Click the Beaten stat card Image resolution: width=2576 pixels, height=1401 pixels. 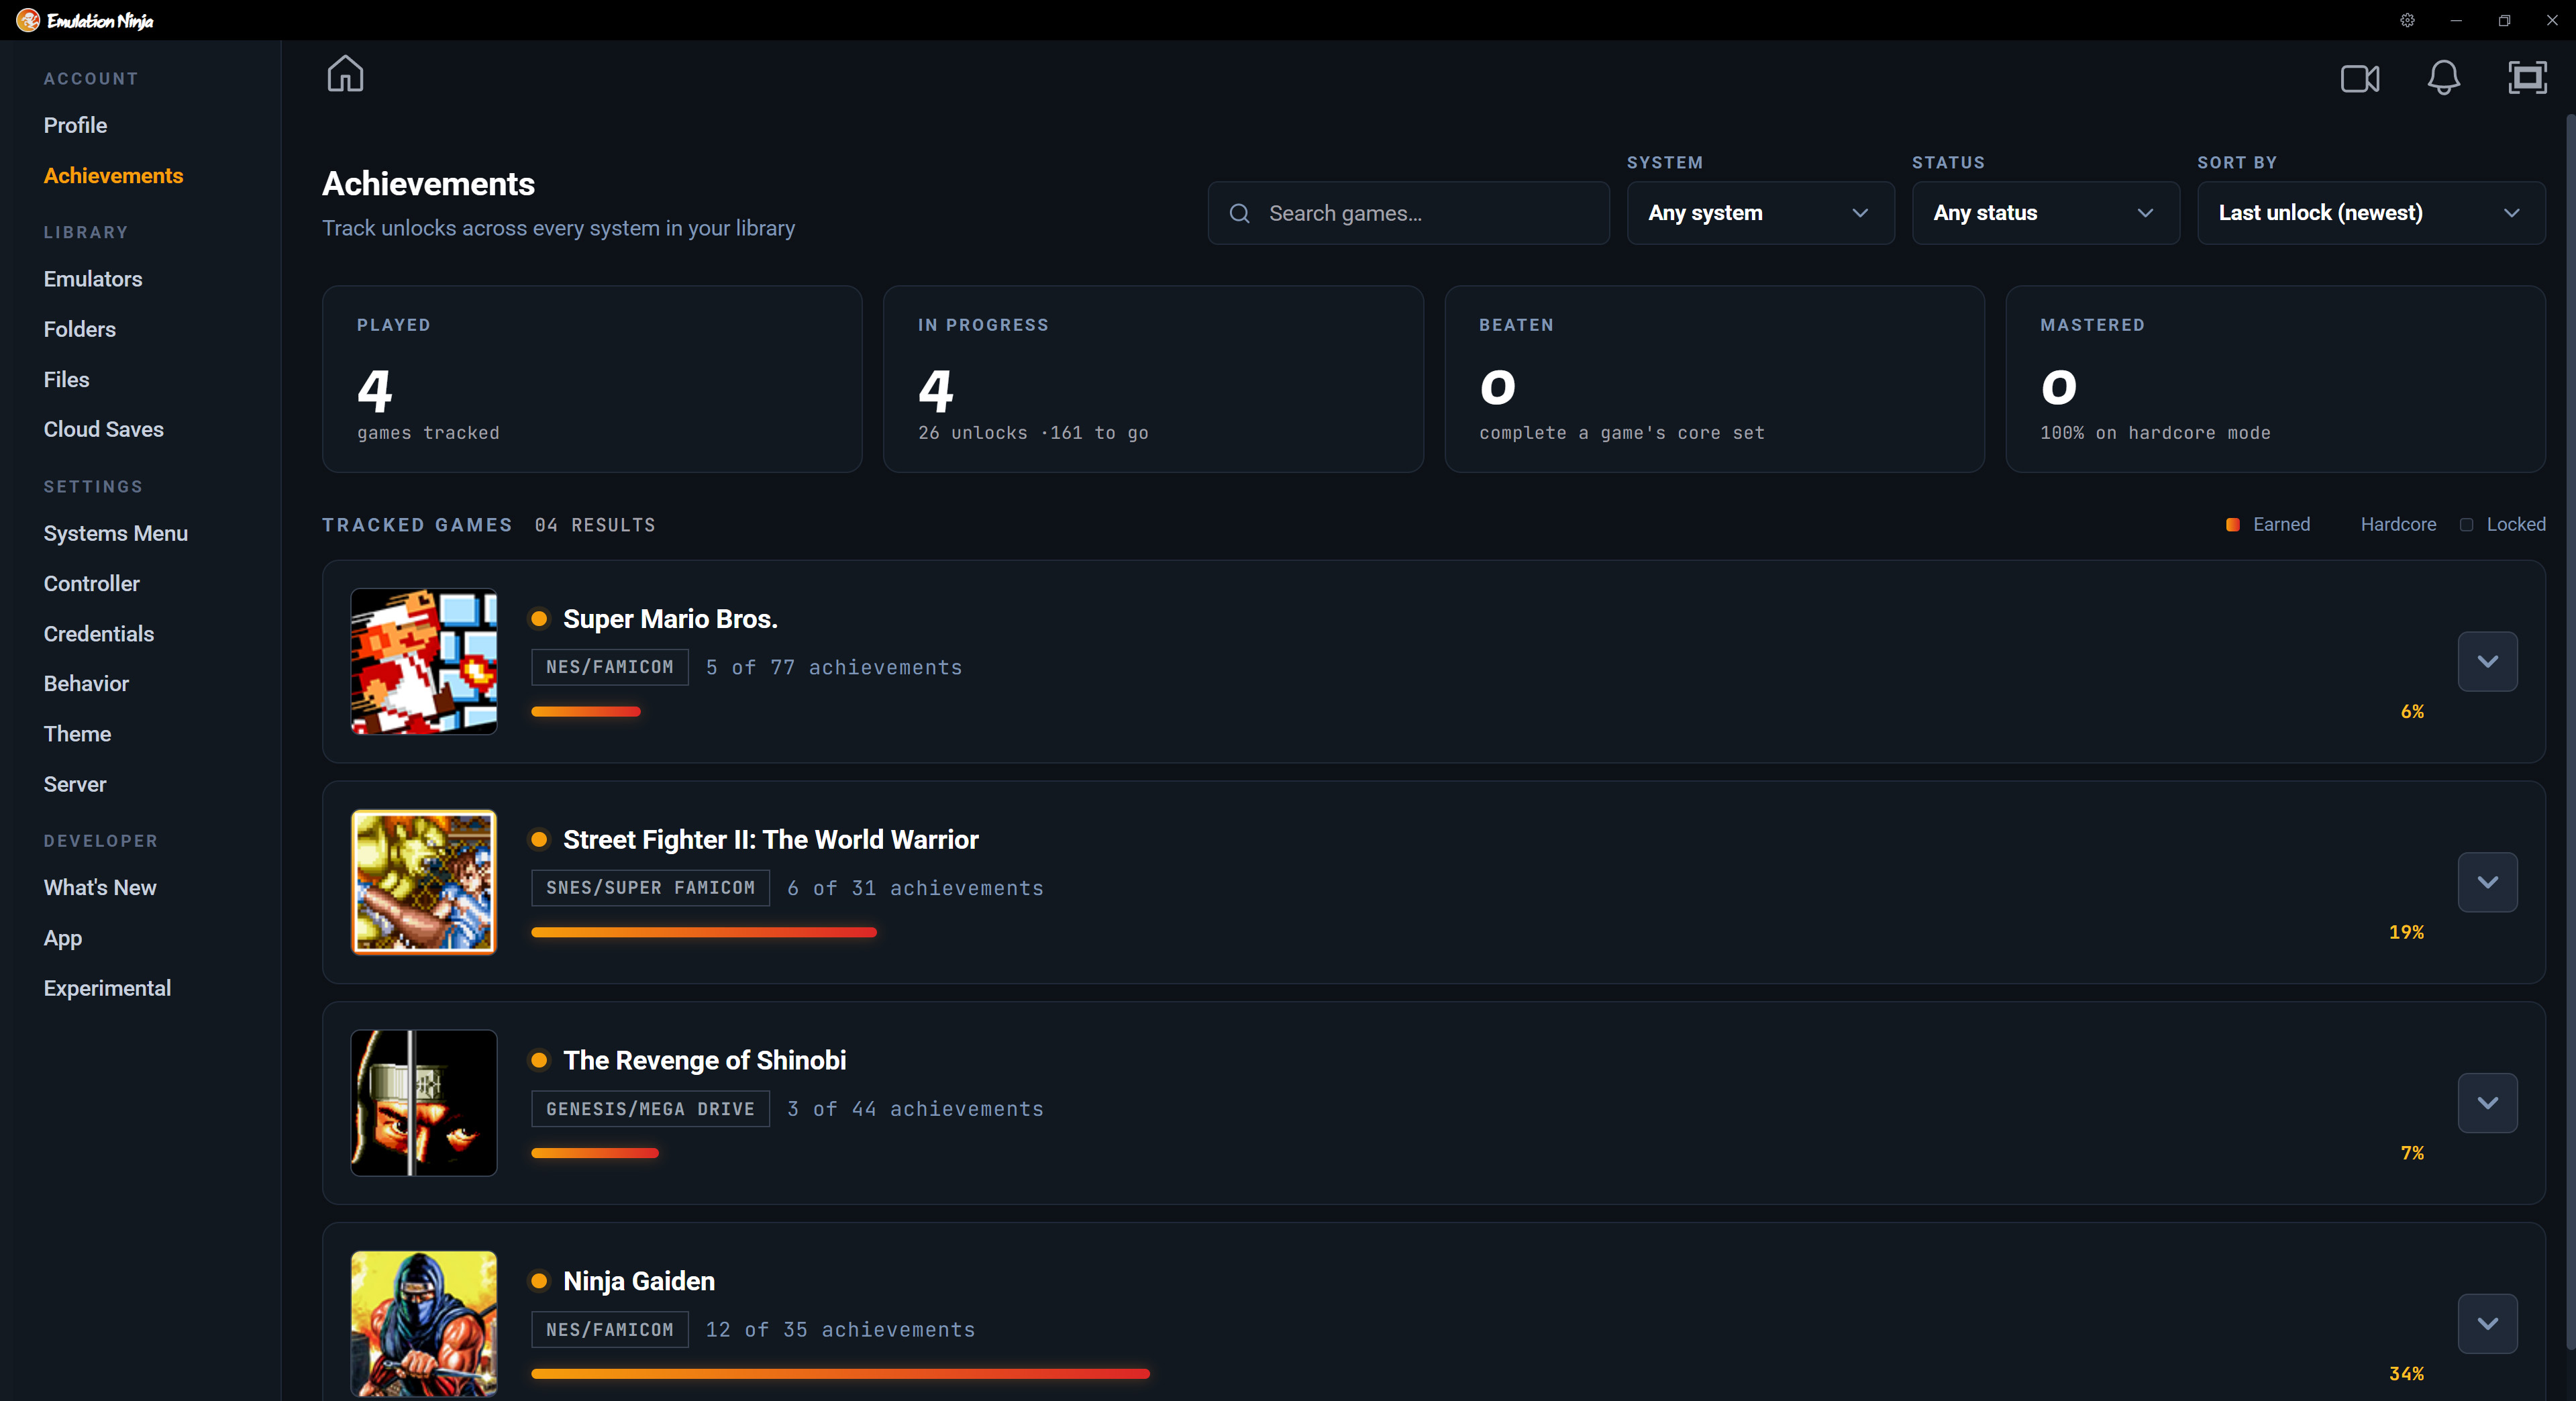pyautogui.click(x=1714, y=379)
